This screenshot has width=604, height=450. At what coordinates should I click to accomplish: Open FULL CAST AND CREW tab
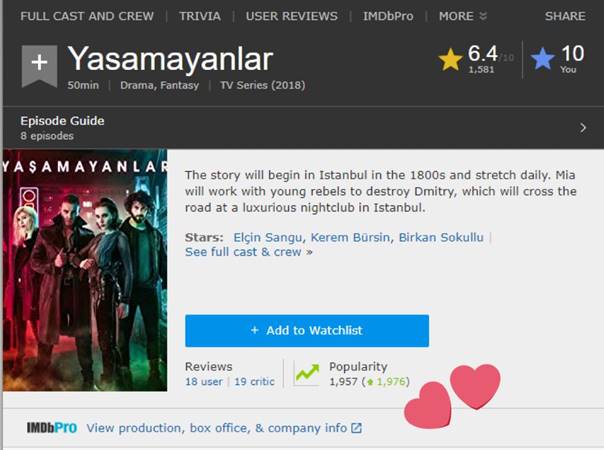pos(87,16)
